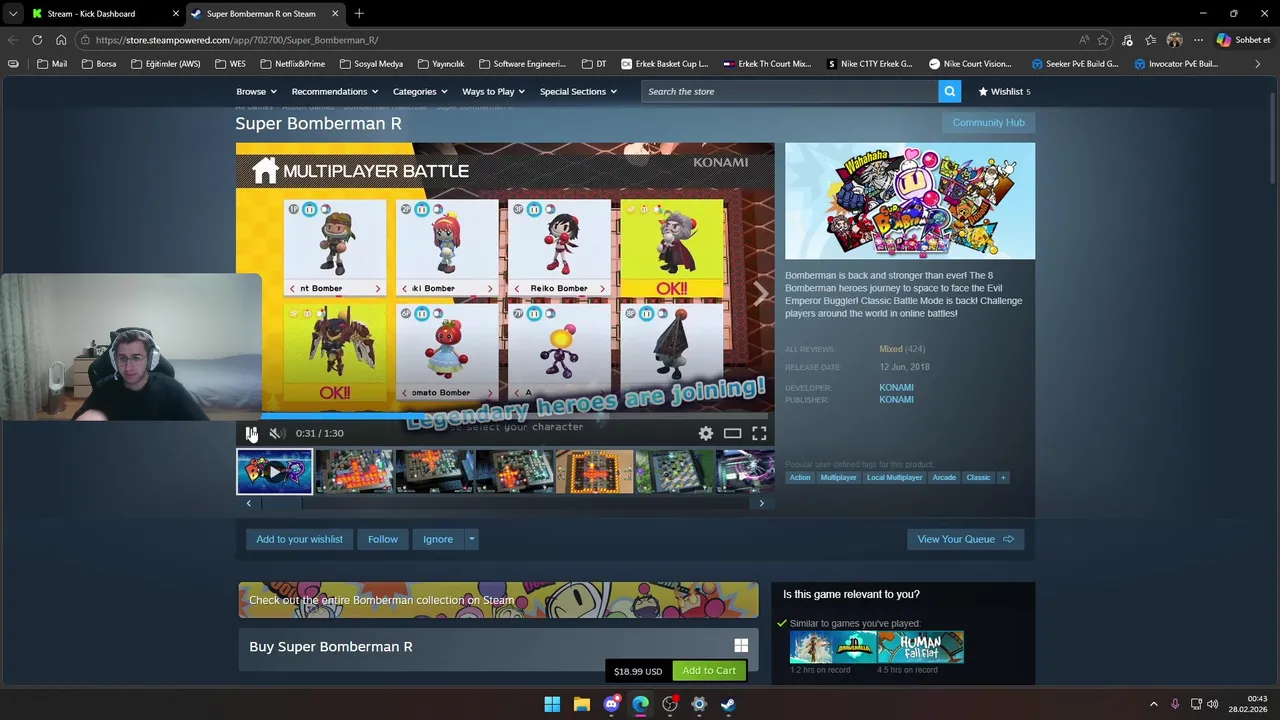Go to browser home page
1280x720 pixels.
click(x=61, y=40)
